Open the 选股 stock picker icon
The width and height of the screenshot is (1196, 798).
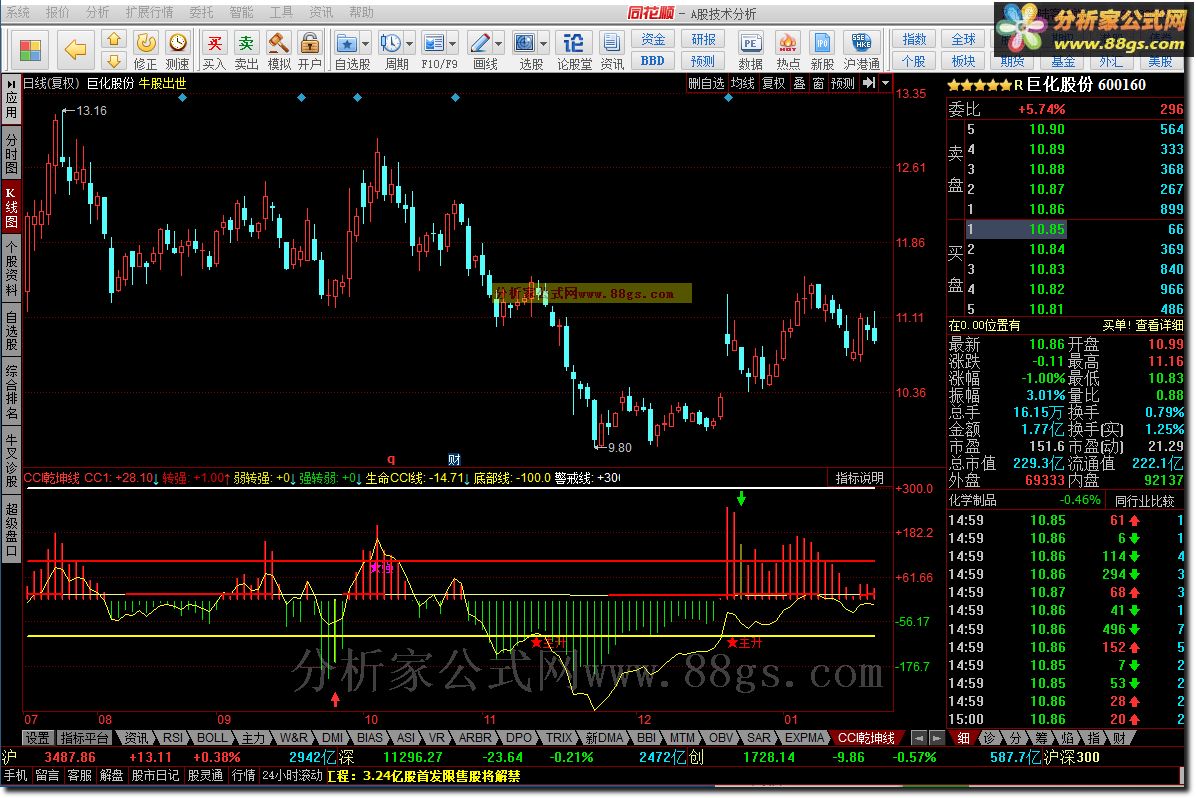tap(525, 43)
